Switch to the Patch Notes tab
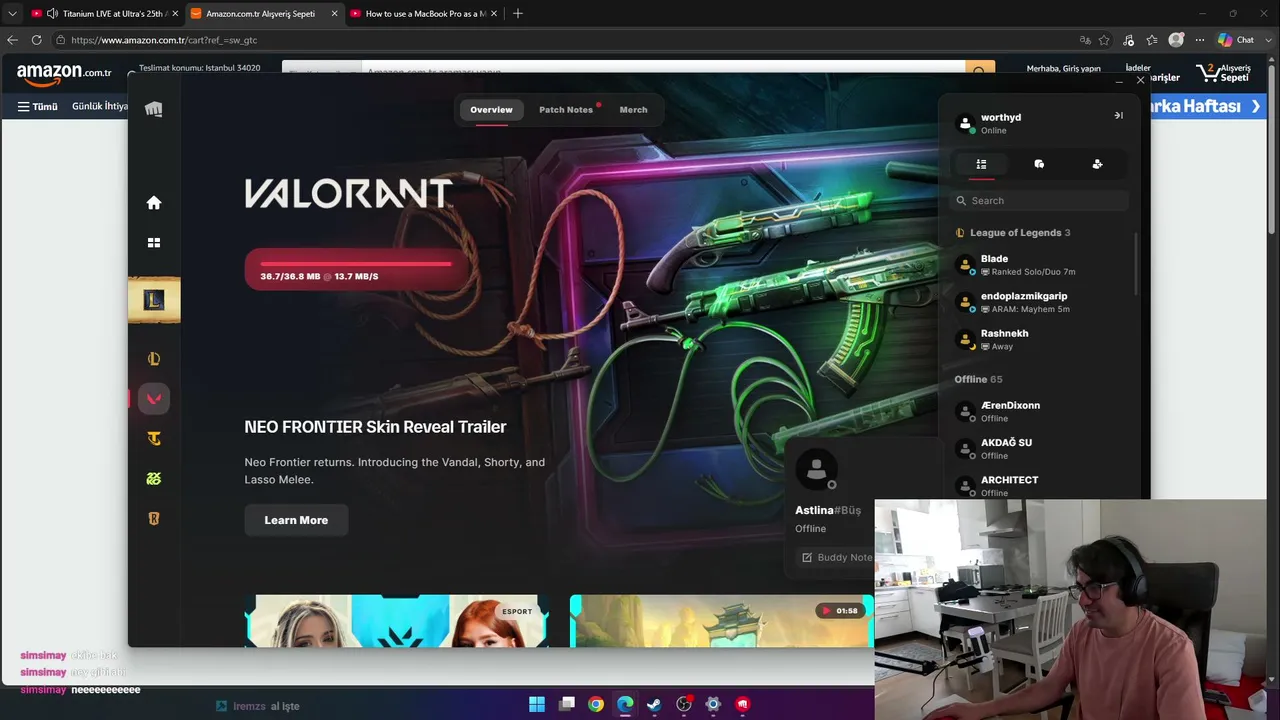This screenshot has width=1280, height=720. tap(566, 110)
